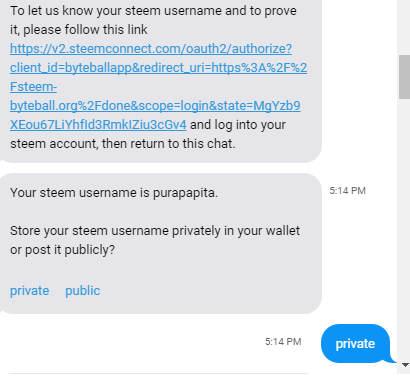Click the scrollbar down arrow
This screenshot has height=383, width=410.
point(405,365)
